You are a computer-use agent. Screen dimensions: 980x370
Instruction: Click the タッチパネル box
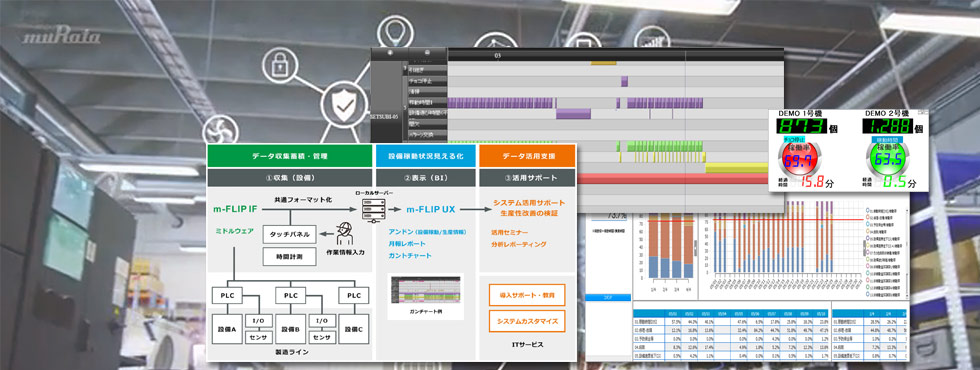pyautogui.click(x=288, y=234)
